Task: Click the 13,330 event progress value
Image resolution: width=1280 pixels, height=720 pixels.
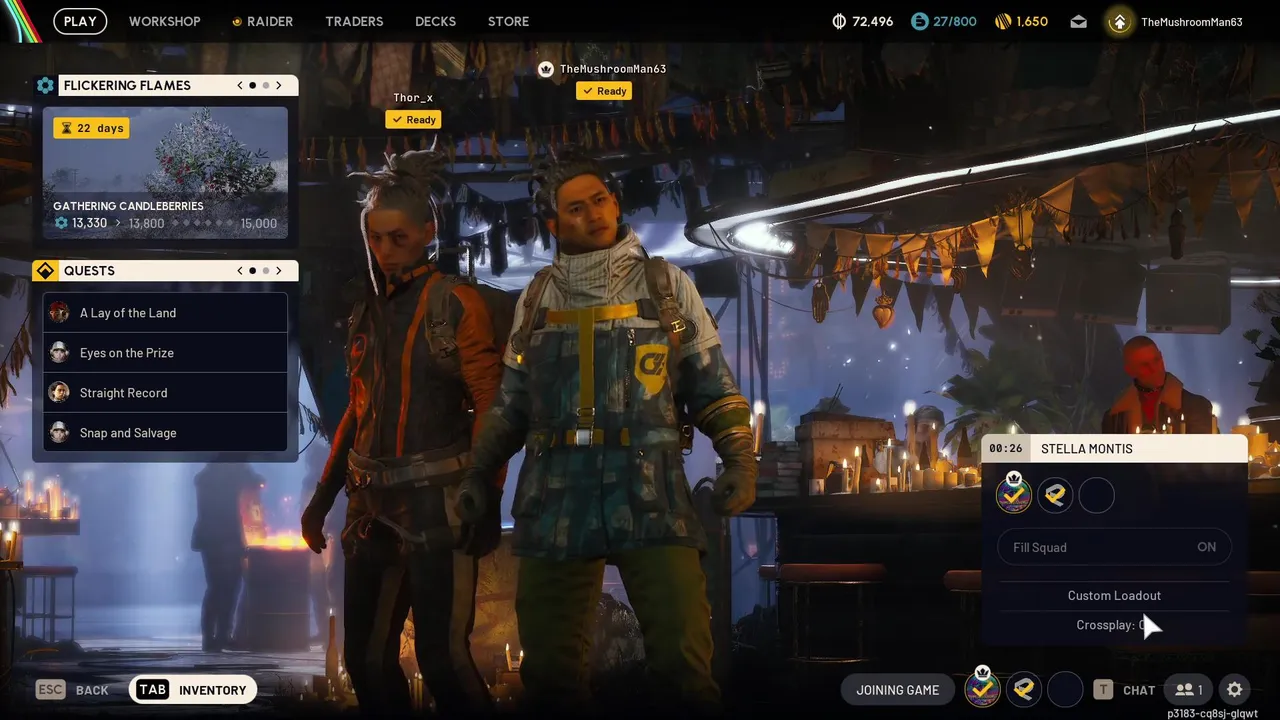Action: (x=89, y=223)
